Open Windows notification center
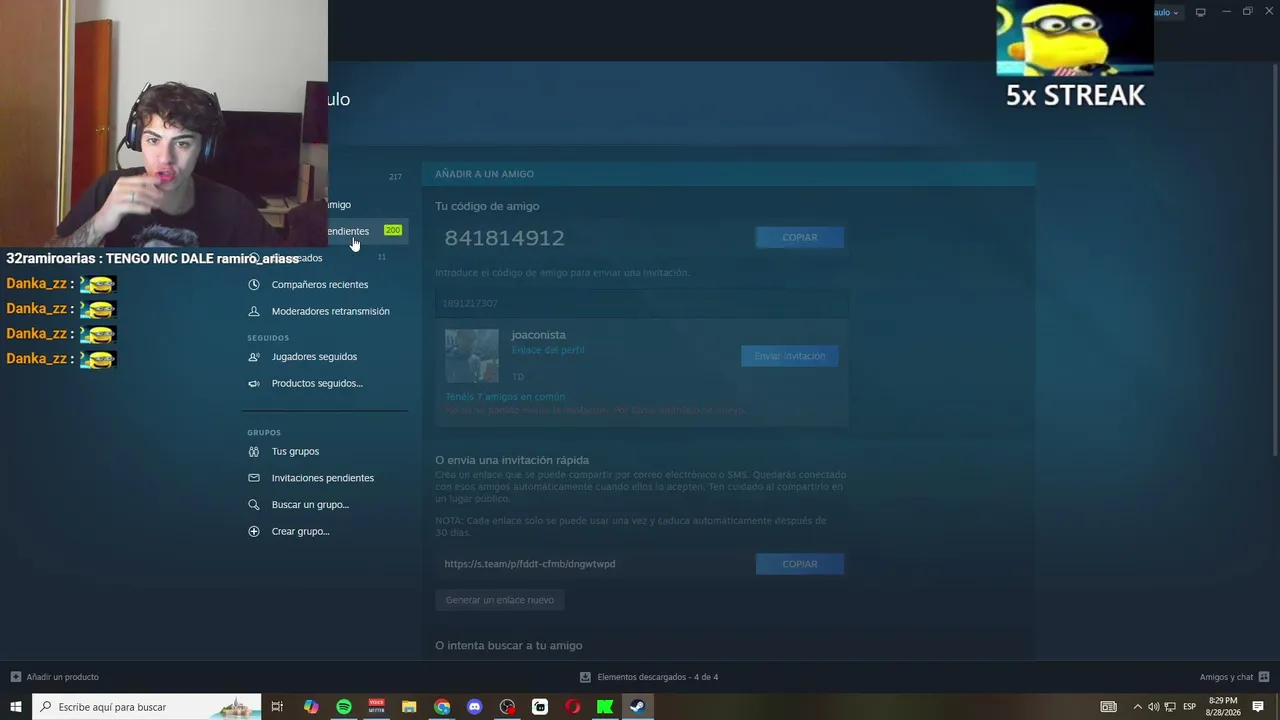This screenshot has width=1280, height=720. coord(1259,707)
